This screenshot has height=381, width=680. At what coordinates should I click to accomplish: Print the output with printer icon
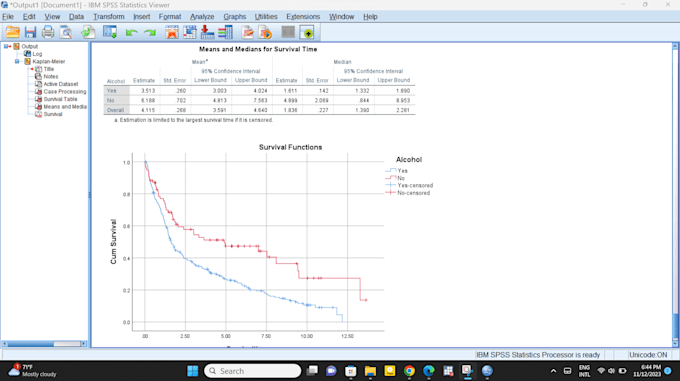(x=48, y=32)
